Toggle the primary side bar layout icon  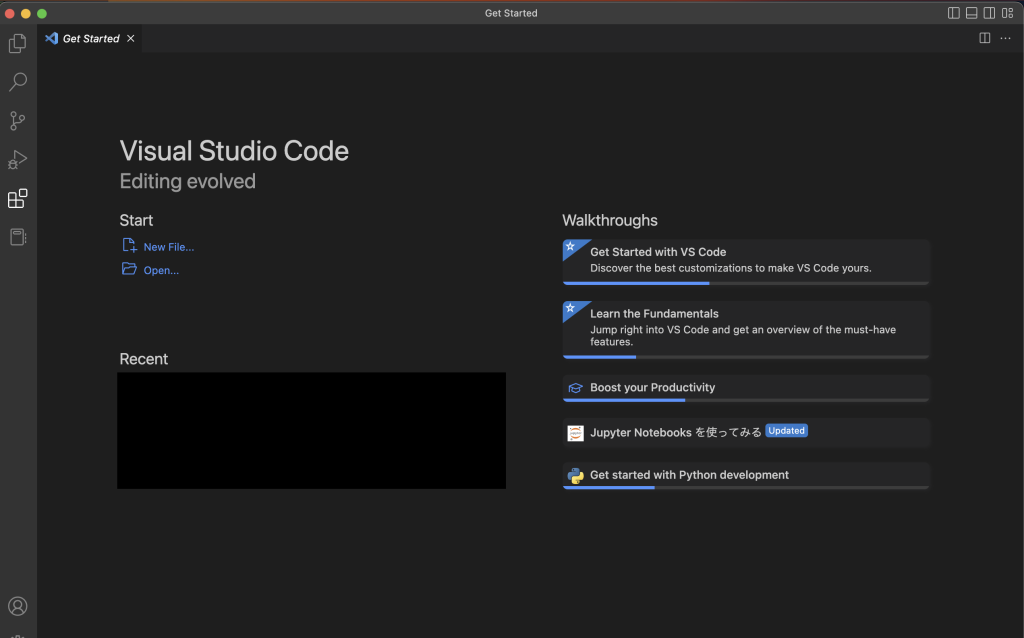click(x=953, y=13)
